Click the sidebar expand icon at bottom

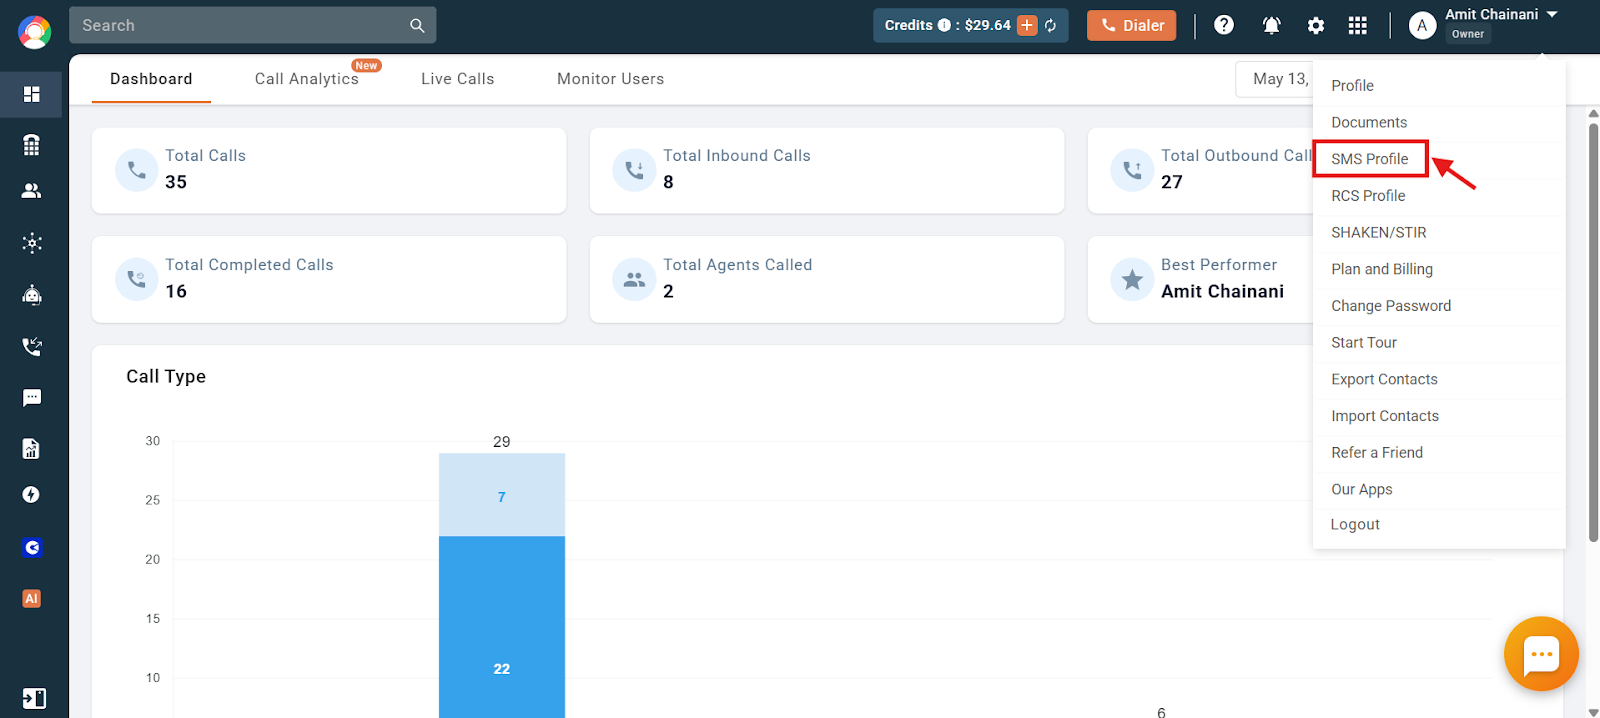click(x=34, y=698)
